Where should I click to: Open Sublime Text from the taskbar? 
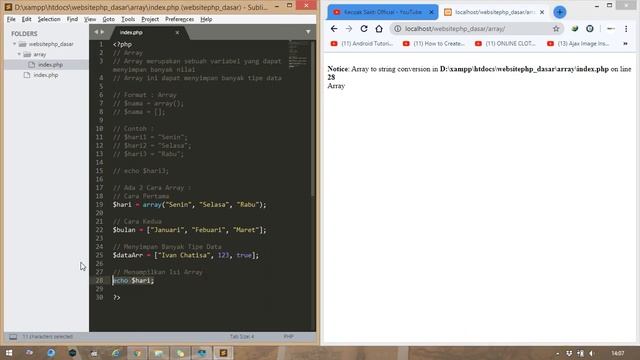click(x=223, y=353)
